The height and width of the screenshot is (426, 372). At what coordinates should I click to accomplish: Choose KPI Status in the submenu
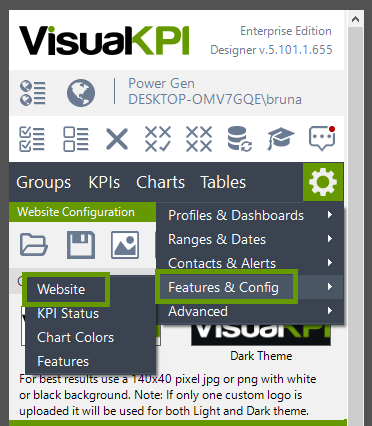(x=91, y=313)
